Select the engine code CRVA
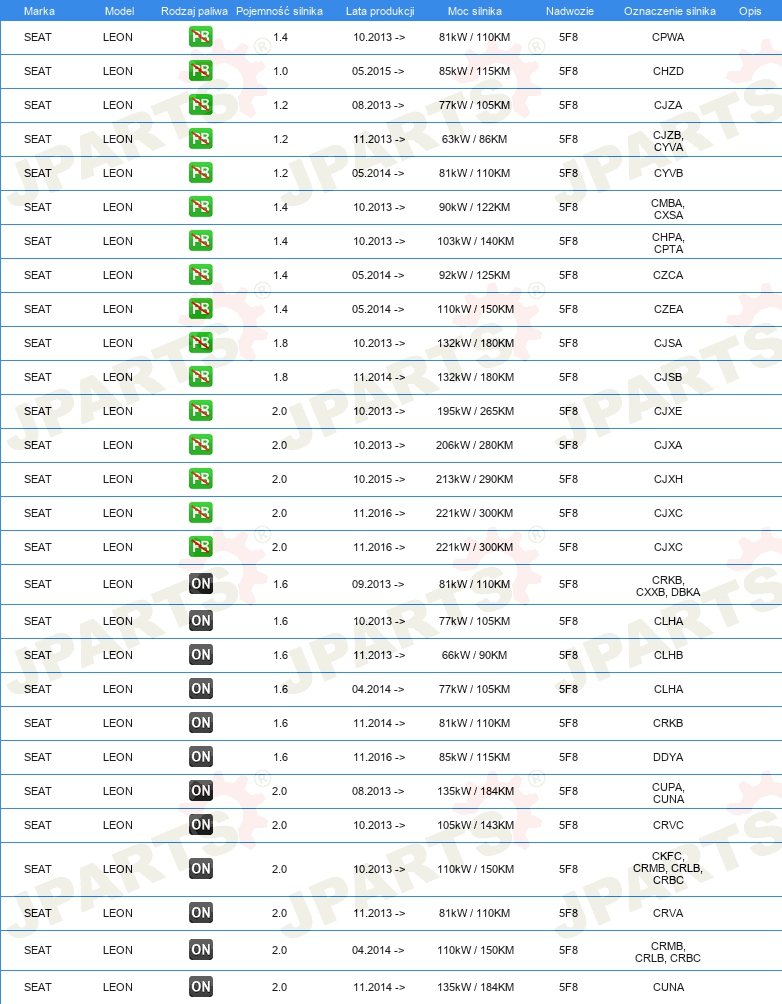The height and width of the screenshot is (1004, 782). pyautogui.click(x=668, y=912)
